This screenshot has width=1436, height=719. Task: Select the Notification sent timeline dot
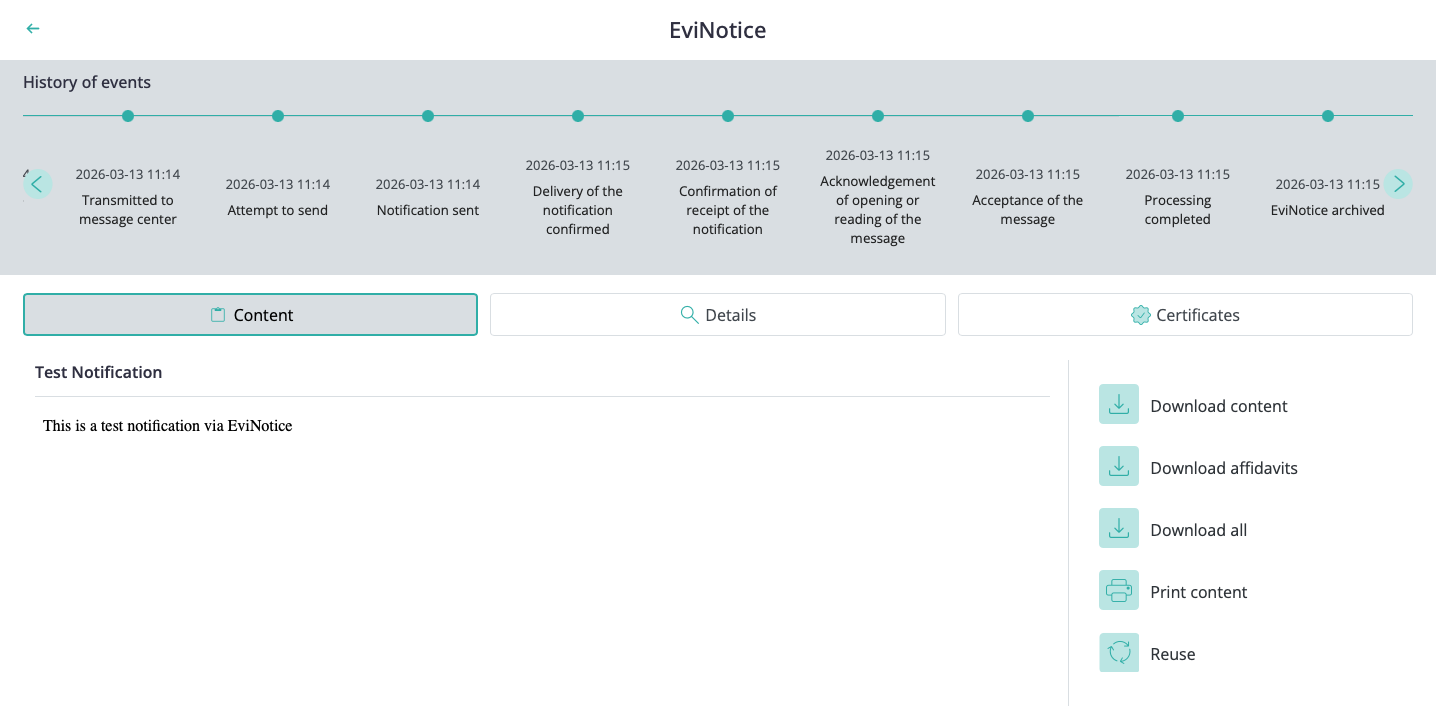[428, 116]
